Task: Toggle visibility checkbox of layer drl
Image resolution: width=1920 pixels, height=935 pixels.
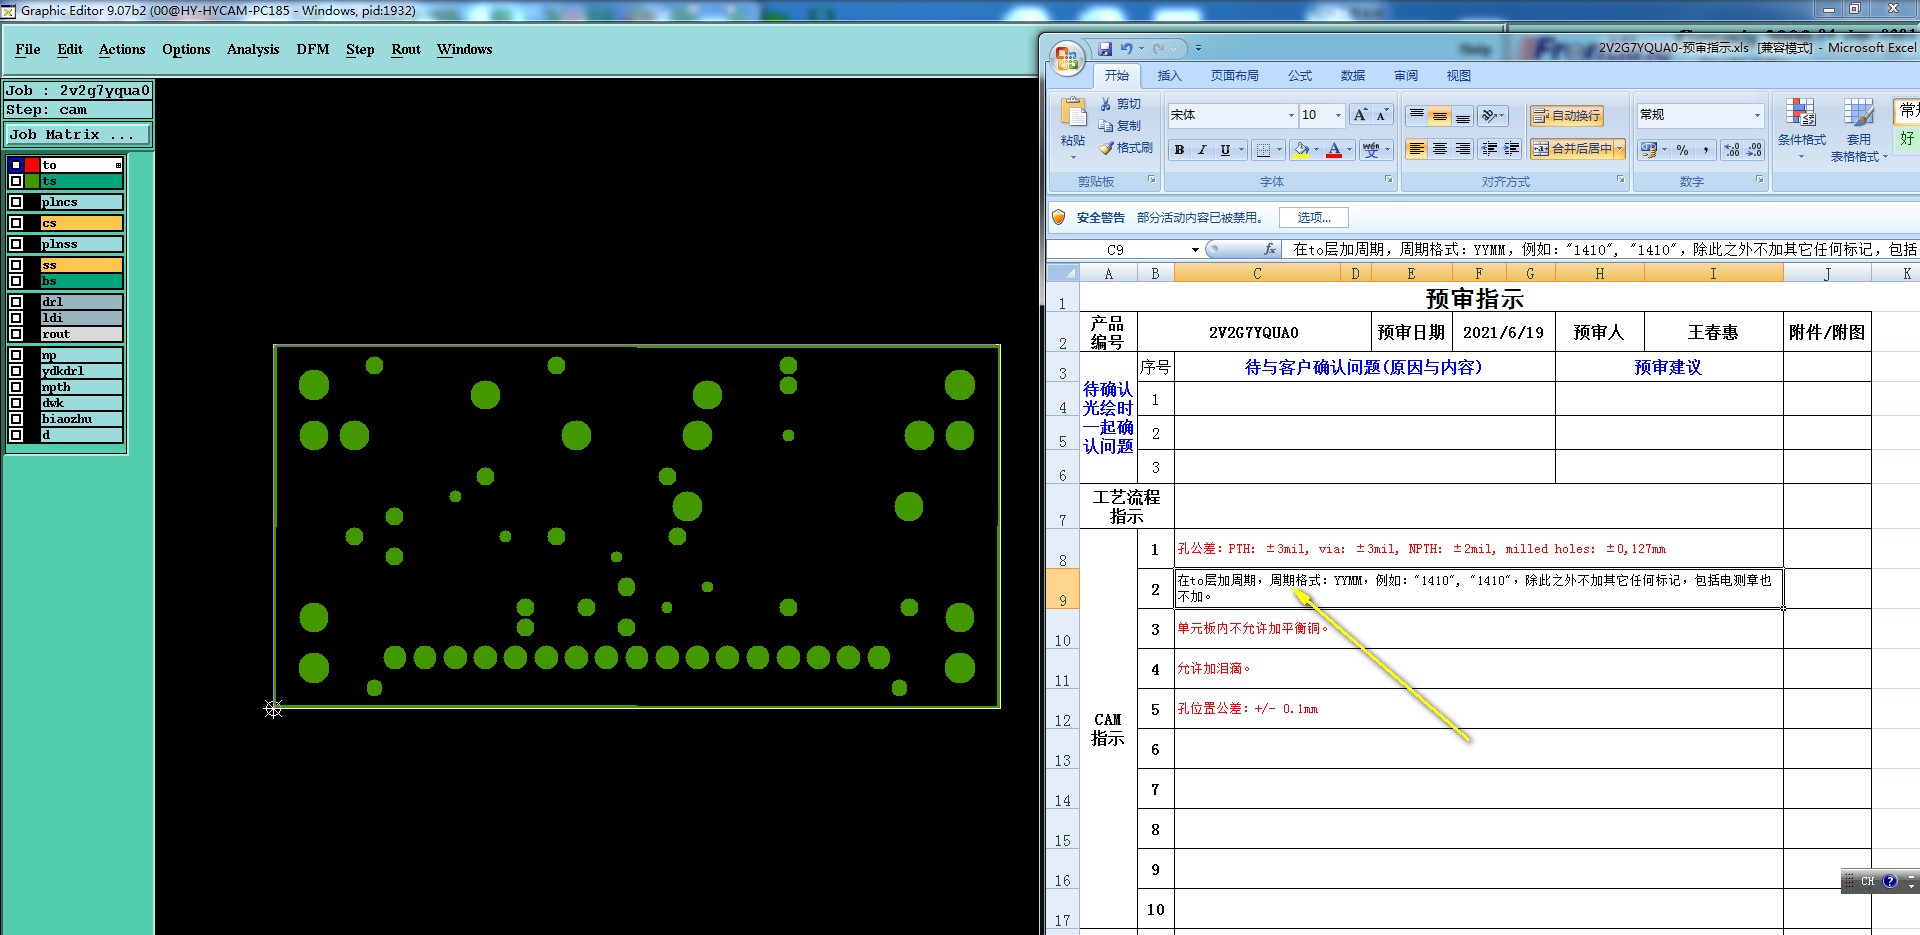Action: [16, 302]
